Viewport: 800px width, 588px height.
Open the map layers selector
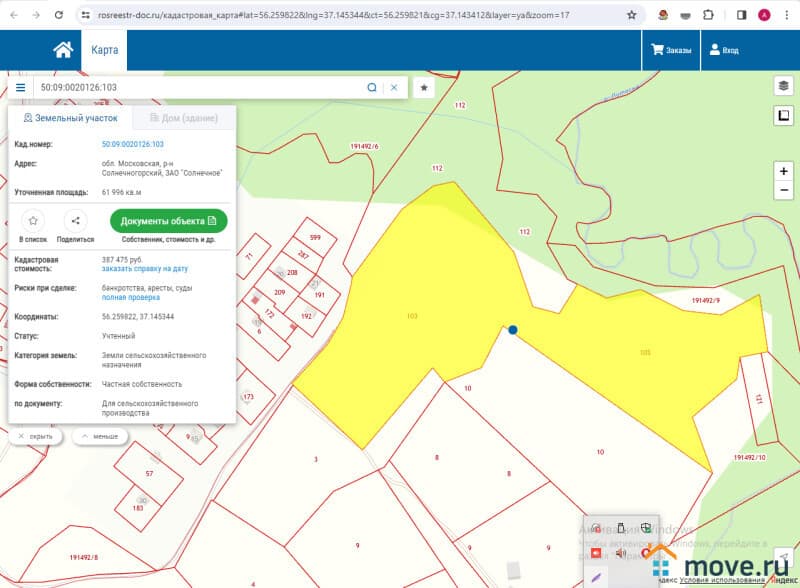click(x=783, y=86)
